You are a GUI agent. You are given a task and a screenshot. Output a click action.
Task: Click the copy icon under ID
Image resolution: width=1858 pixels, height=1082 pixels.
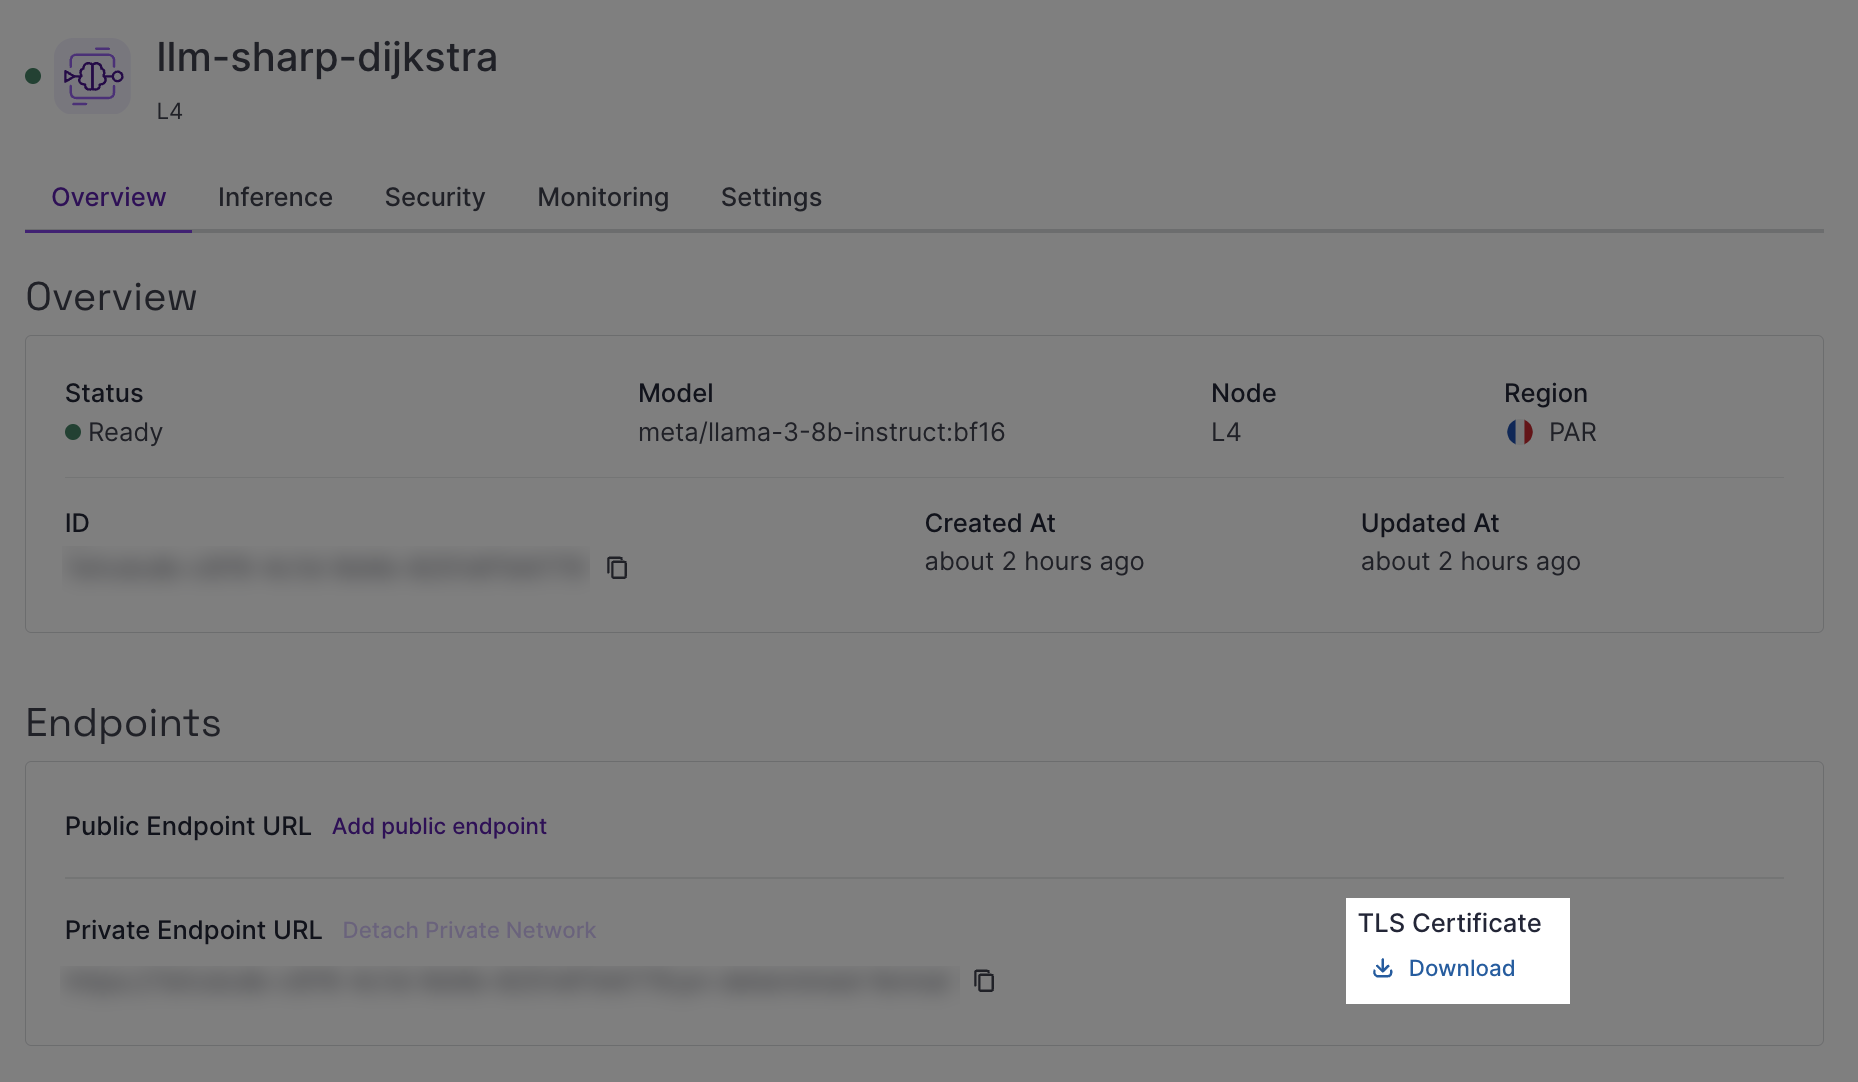coord(618,567)
